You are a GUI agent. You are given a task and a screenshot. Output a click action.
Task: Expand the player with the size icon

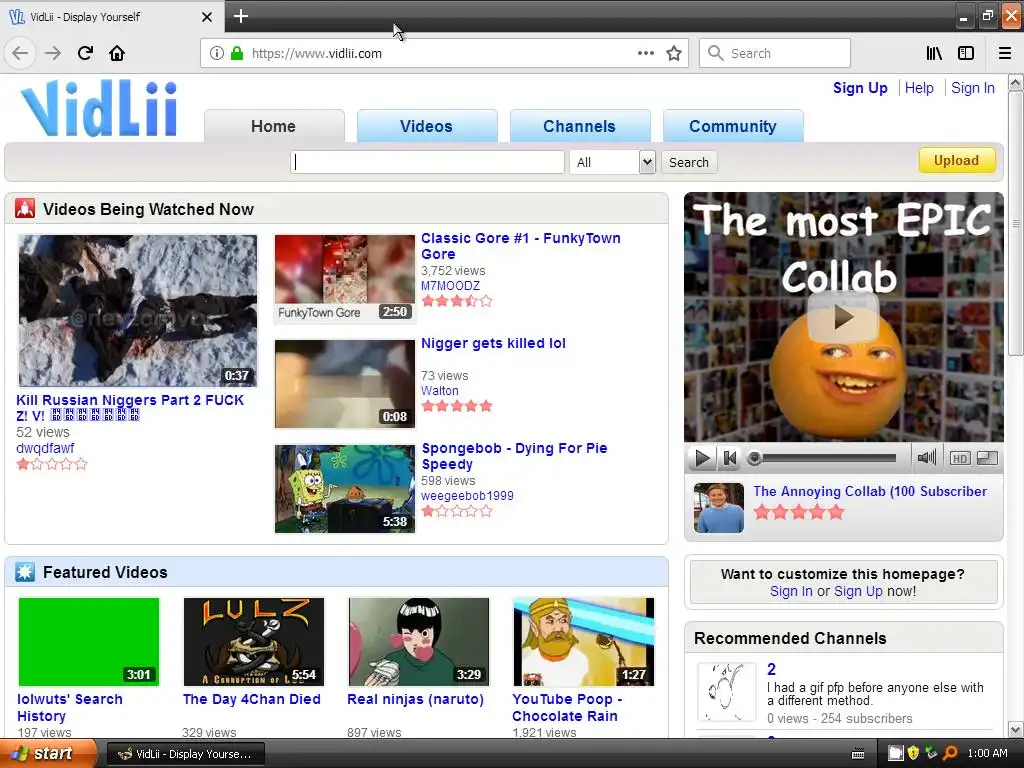pyautogui.click(x=987, y=458)
